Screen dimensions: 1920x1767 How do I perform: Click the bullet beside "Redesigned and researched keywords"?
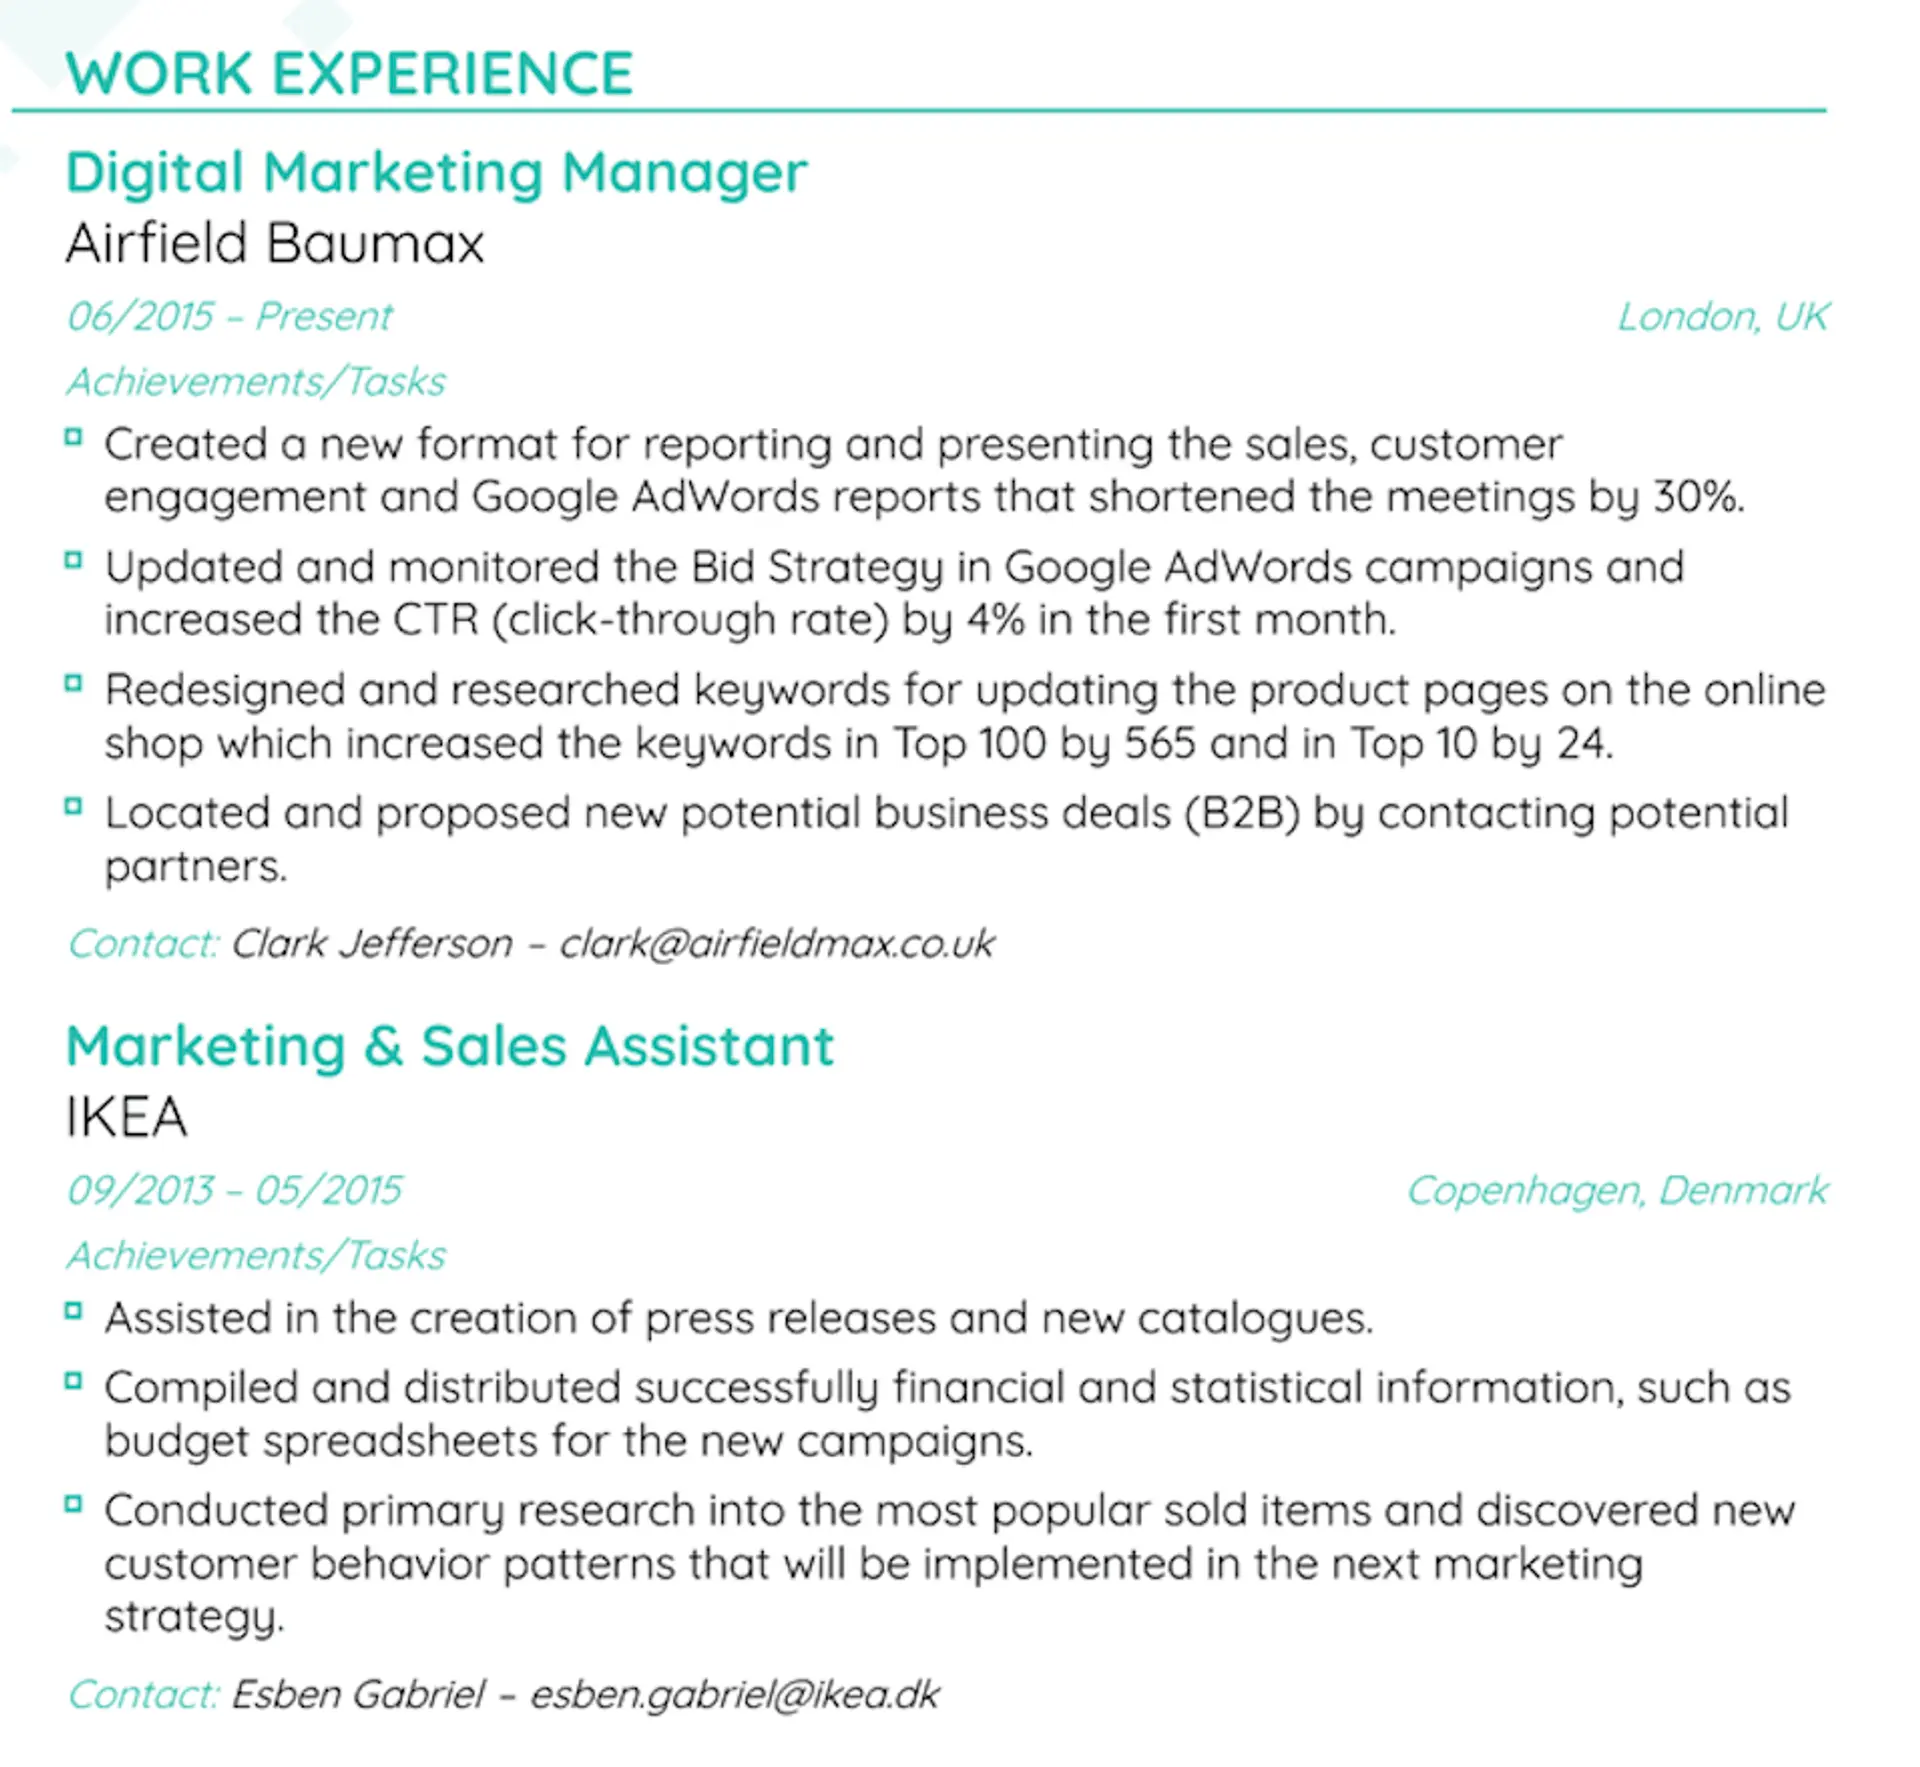point(73,683)
